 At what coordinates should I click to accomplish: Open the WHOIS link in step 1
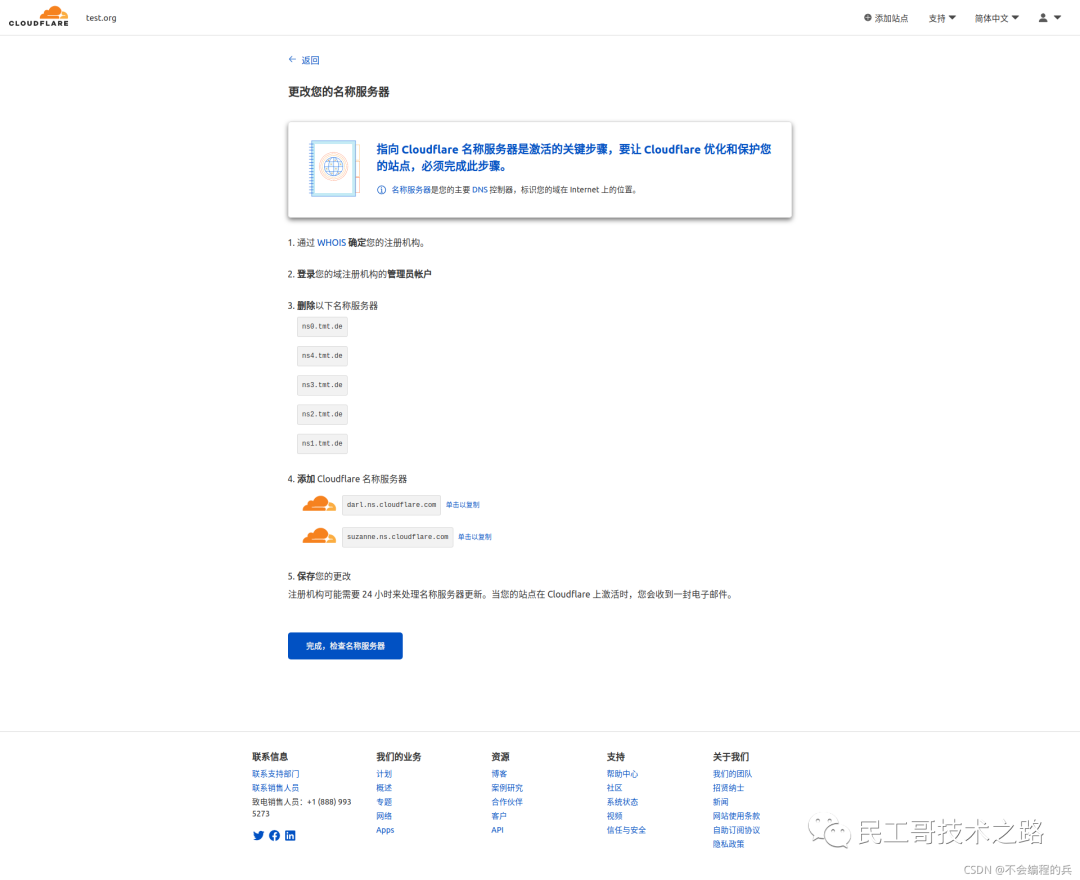coord(331,242)
